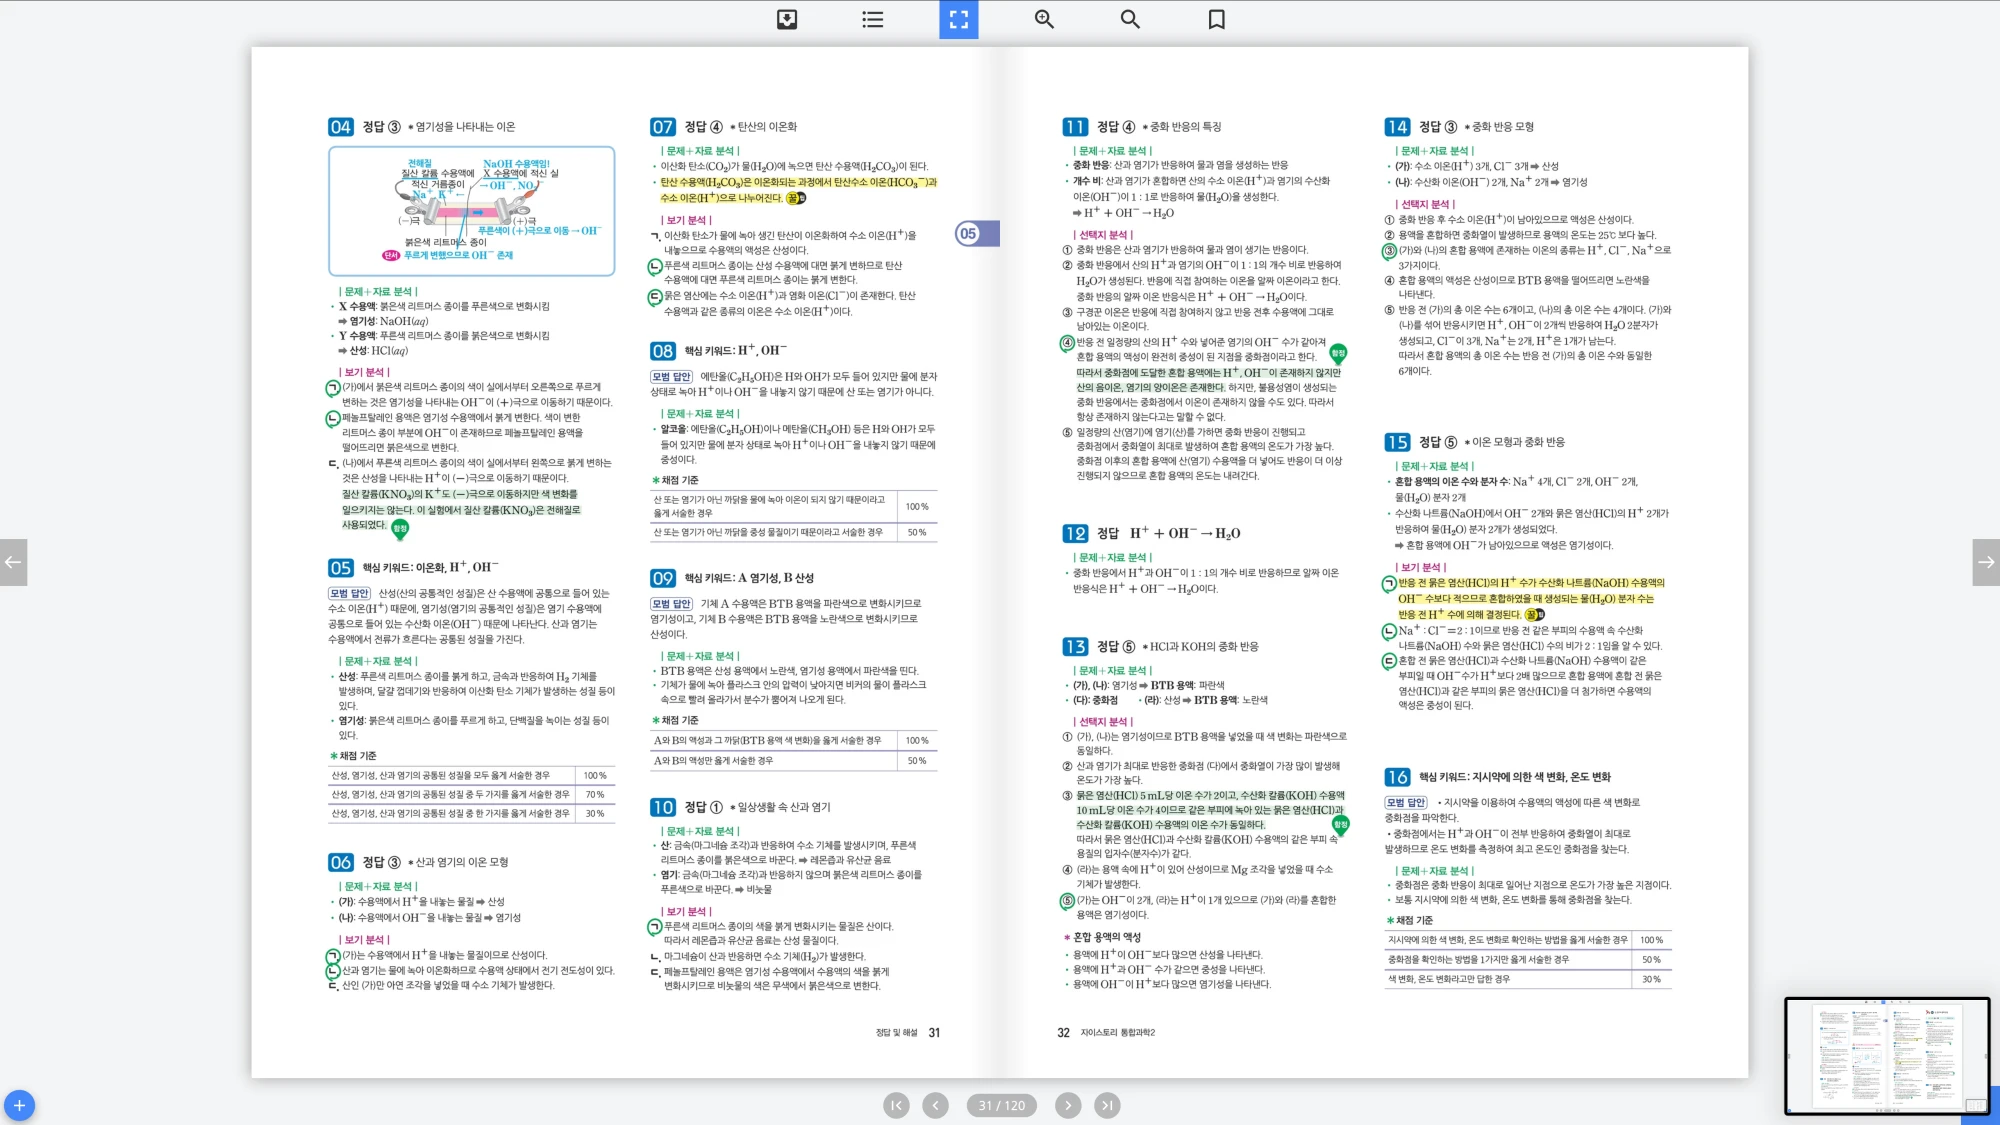
Task: Open the search magnifier tool
Action: point(1130,19)
